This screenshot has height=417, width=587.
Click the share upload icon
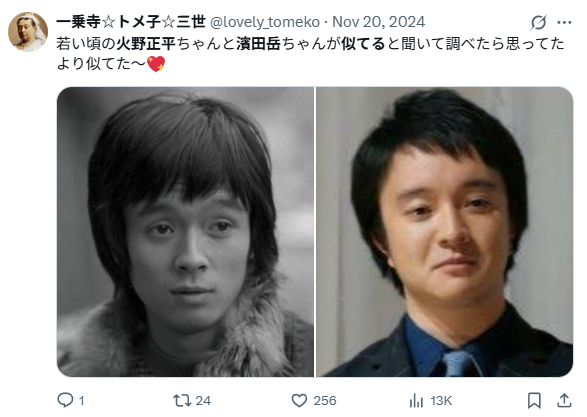coord(564,401)
